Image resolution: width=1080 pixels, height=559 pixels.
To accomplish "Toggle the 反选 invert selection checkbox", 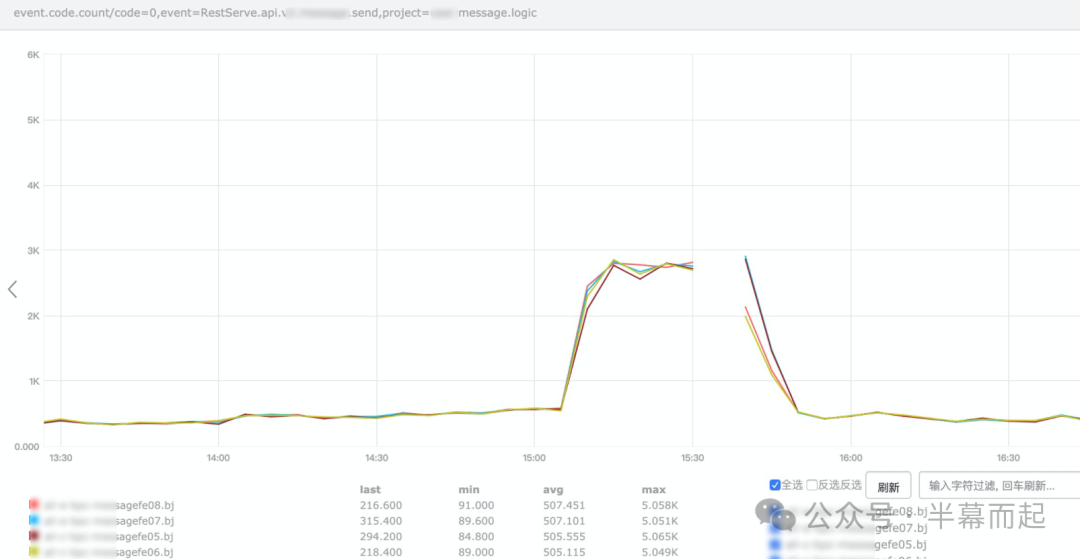I will coord(812,485).
